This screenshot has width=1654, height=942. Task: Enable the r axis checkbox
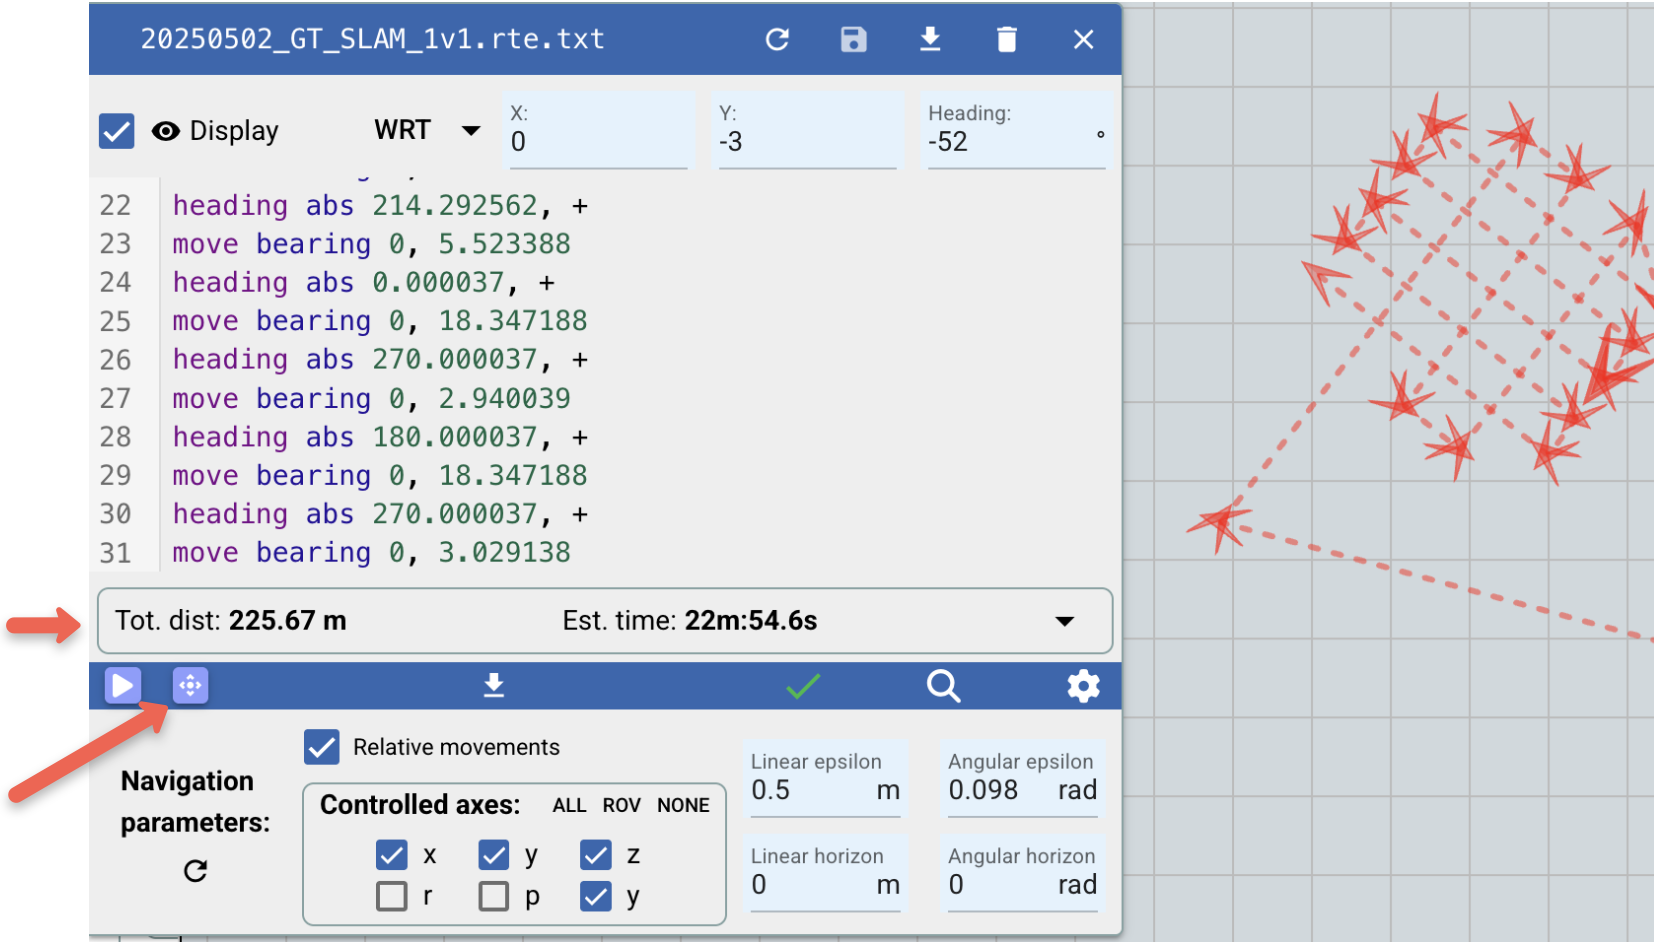coord(392,896)
